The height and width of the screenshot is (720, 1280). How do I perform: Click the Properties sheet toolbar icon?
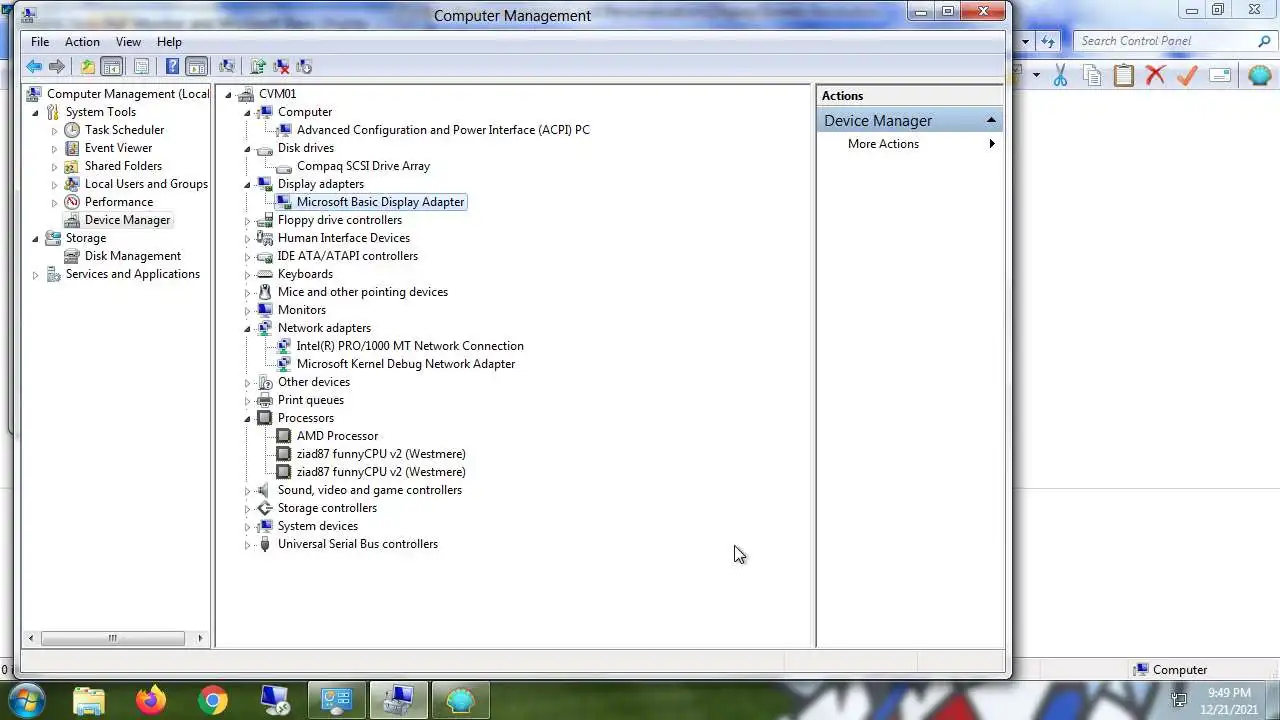pyautogui.click(x=141, y=66)
